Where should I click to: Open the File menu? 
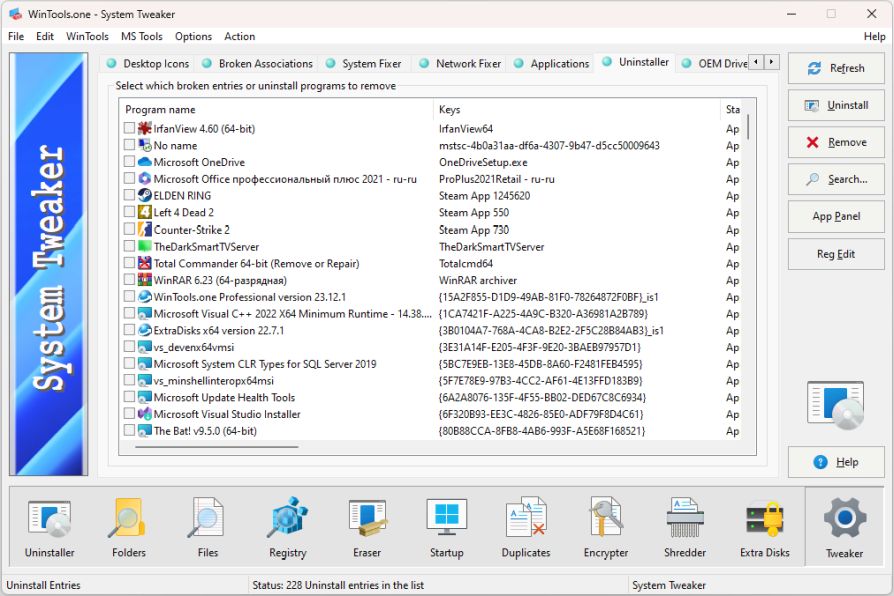coord(16,37)
